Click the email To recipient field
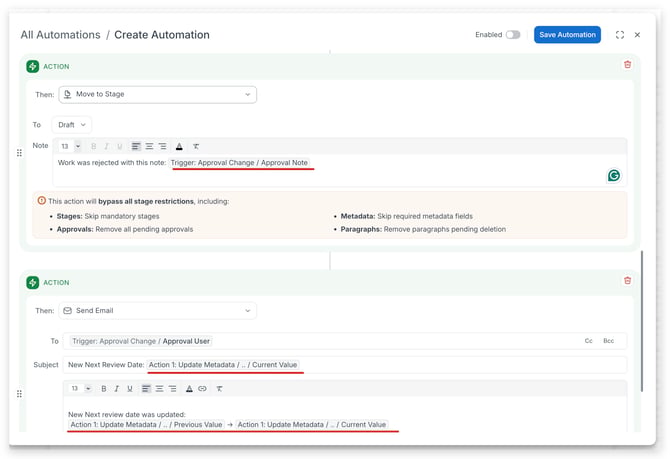Viewport: 670px width, 459px height. coord(345,341)
